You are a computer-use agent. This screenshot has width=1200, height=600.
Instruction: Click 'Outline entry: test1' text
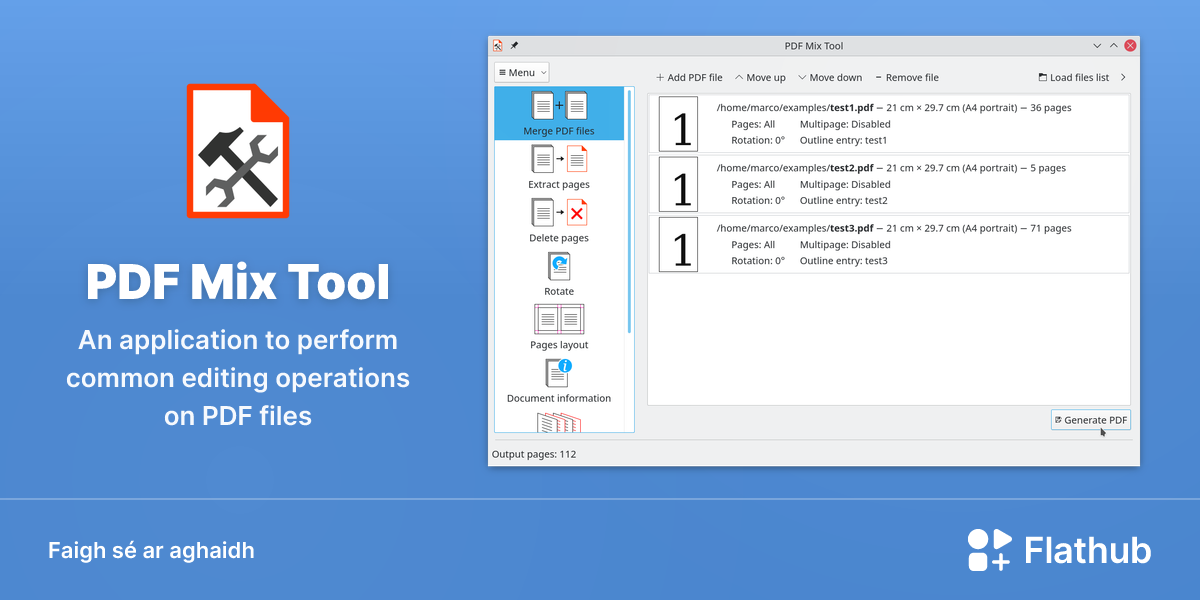click(x=843, y=140)
